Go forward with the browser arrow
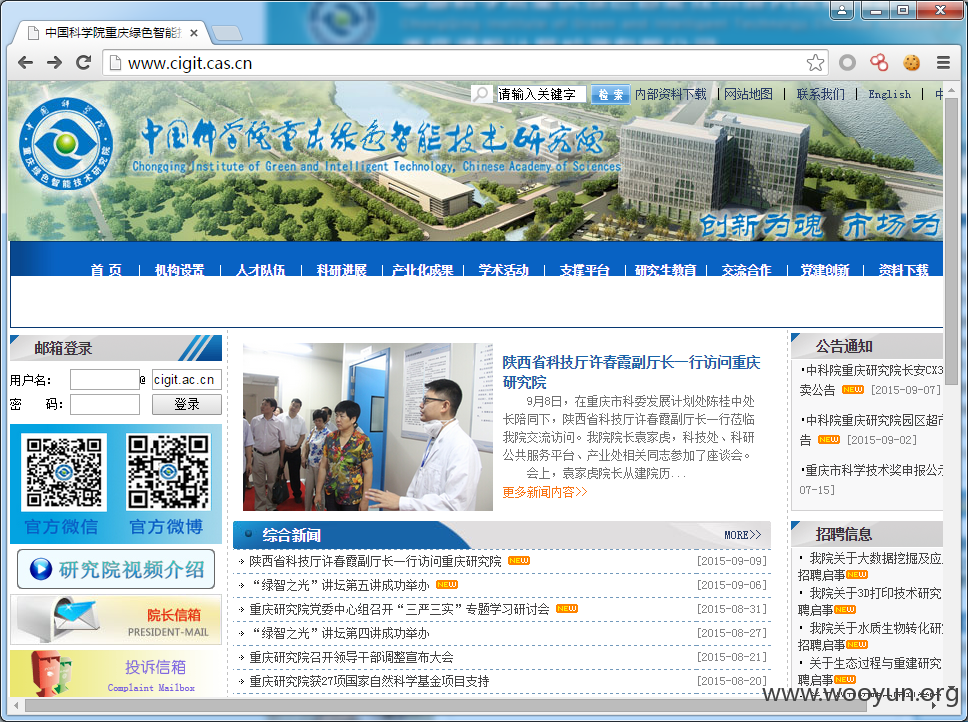The image size is (968, 722). (54, 62)
